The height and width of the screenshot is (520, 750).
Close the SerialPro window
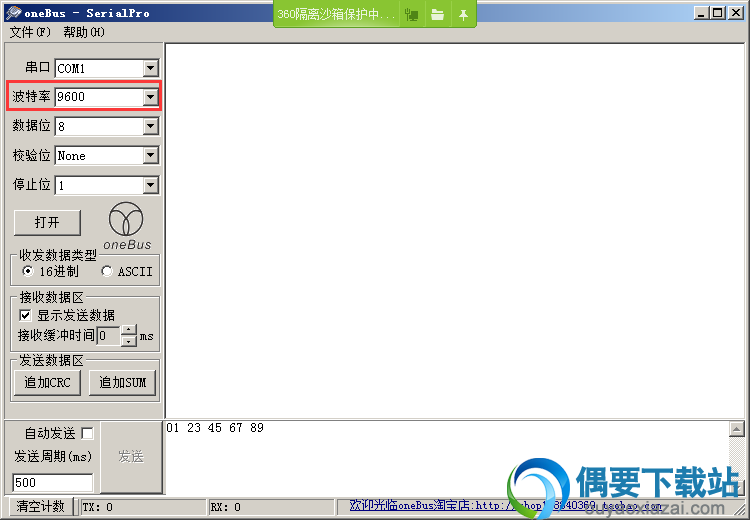point(736,13)
